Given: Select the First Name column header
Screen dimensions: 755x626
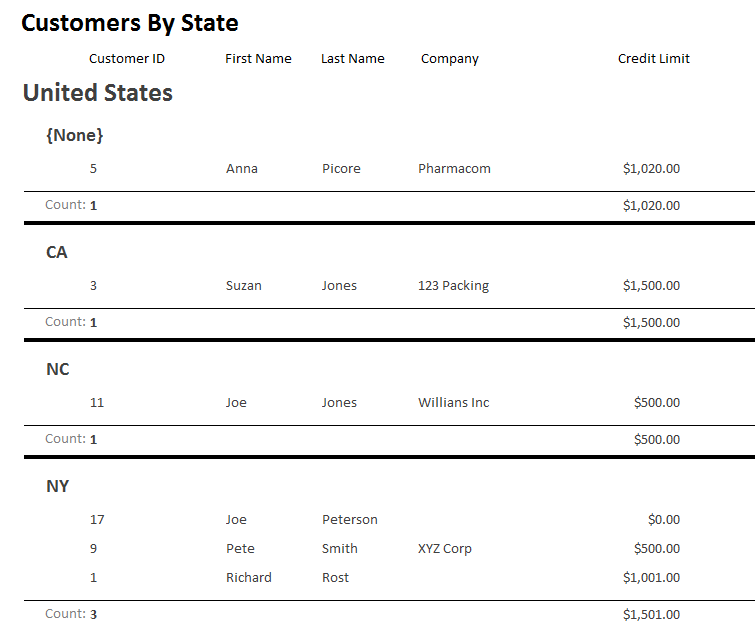Looking at the screenshot, I should (x=258, y=59).
